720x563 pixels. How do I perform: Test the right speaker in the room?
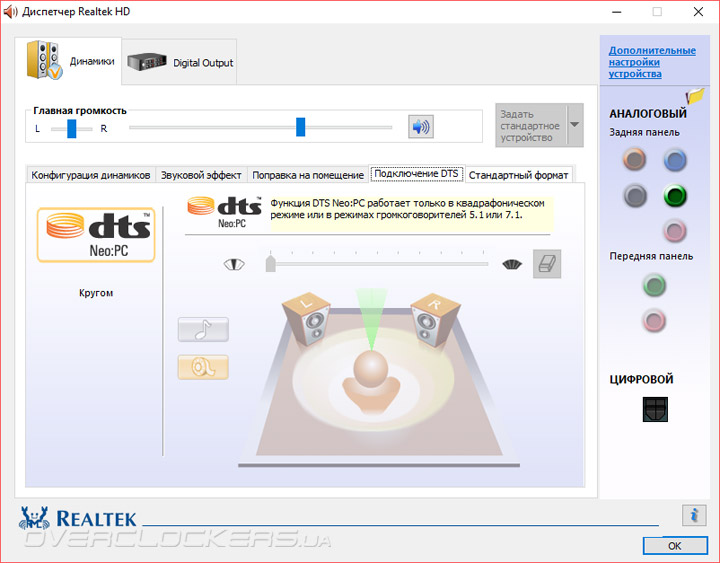click(x=434, y=319)
